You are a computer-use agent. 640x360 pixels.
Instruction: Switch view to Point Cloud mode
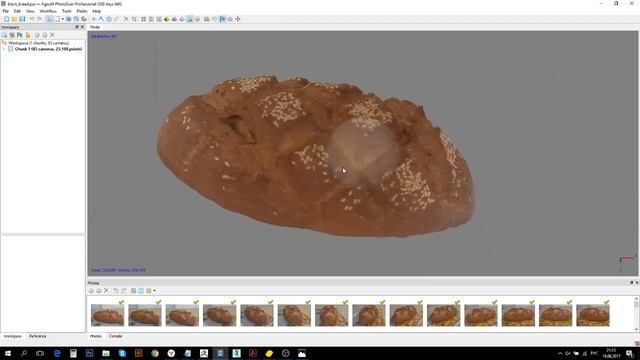click(x=143, y=19)
